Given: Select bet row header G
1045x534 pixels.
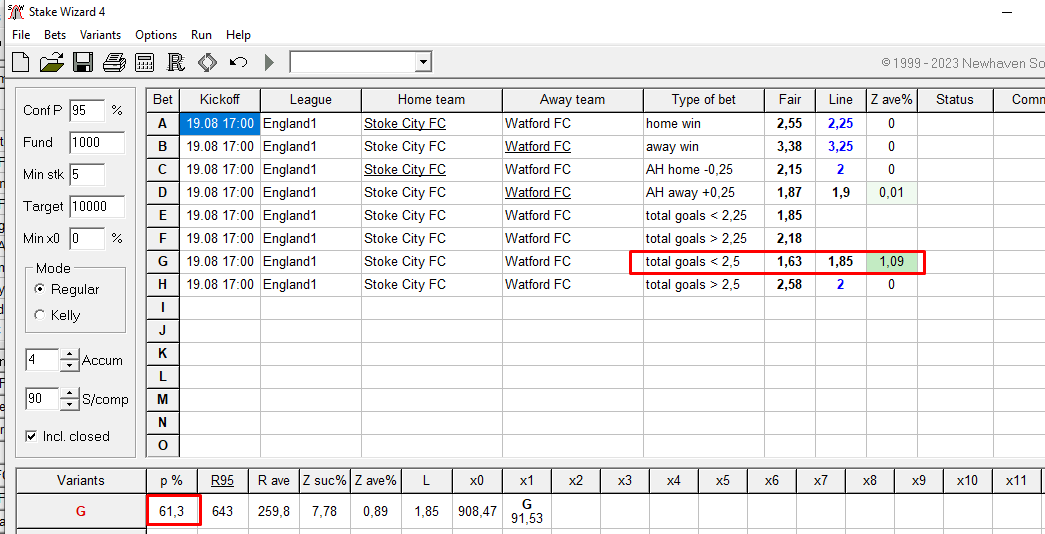Looking at the screenshot, I should pyautogui.click(x=163, y=261).
